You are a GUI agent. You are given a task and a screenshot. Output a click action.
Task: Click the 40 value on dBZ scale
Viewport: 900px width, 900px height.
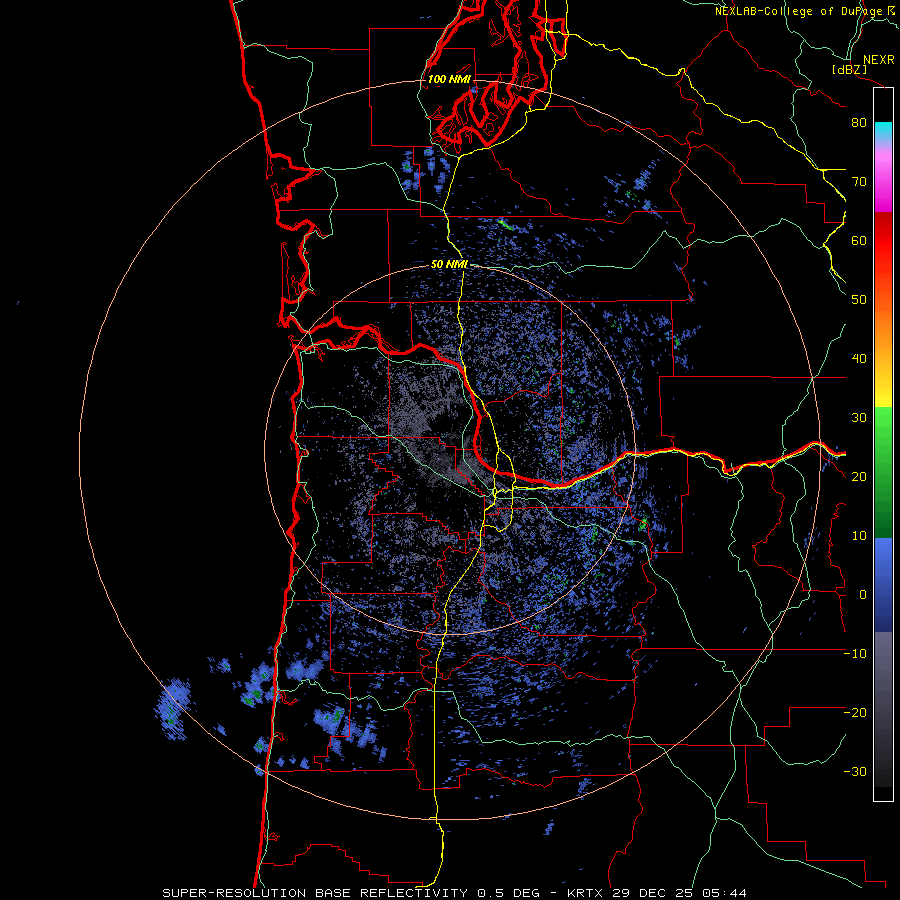click(x=859, y=359)
